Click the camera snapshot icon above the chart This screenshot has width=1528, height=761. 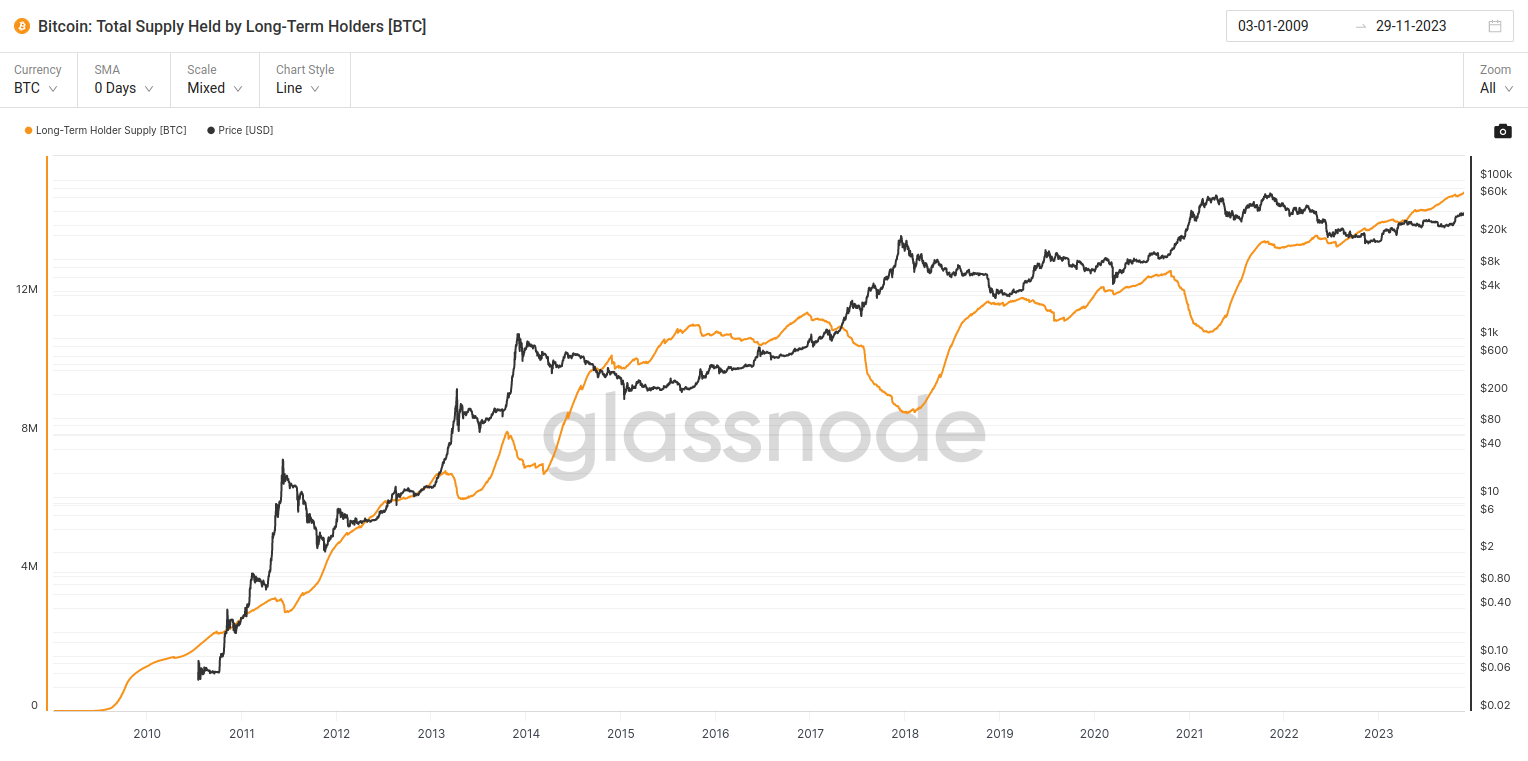(1503, 131)
